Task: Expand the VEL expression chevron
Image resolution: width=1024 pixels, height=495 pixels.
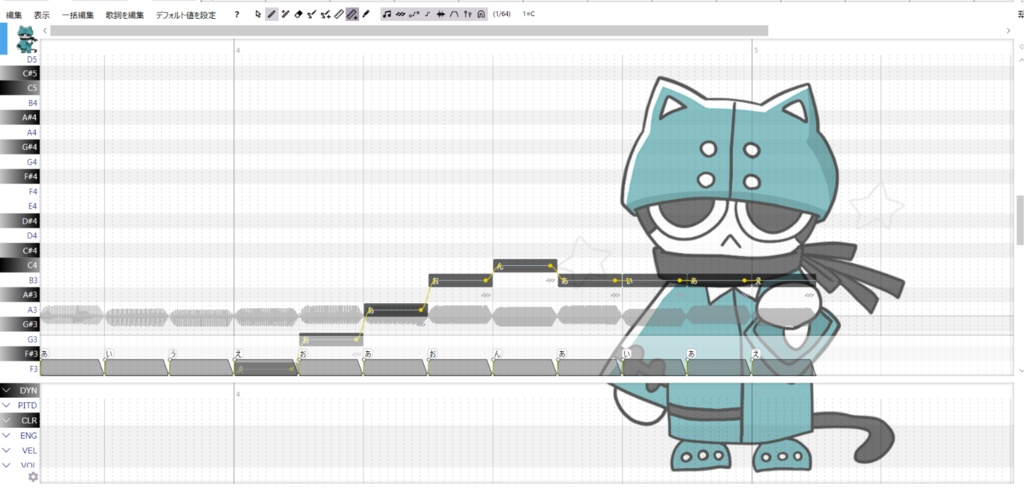Action: [x=7, y=450]
